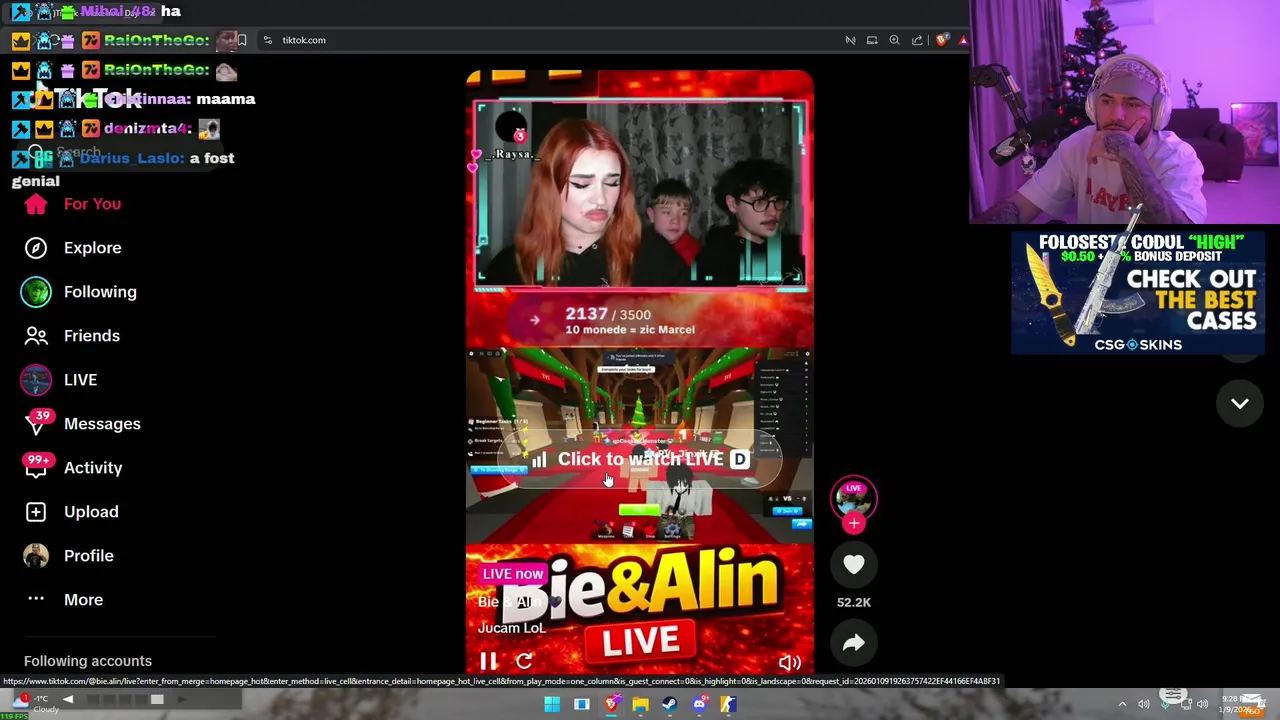Open File Explorer from the taskbar
The image size is (1280, 720).
640,704
